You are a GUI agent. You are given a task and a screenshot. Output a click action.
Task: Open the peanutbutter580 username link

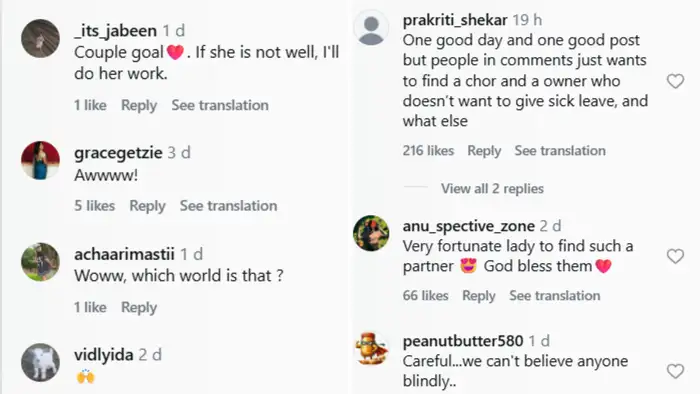pyautogui.click(x=463, y=341)
